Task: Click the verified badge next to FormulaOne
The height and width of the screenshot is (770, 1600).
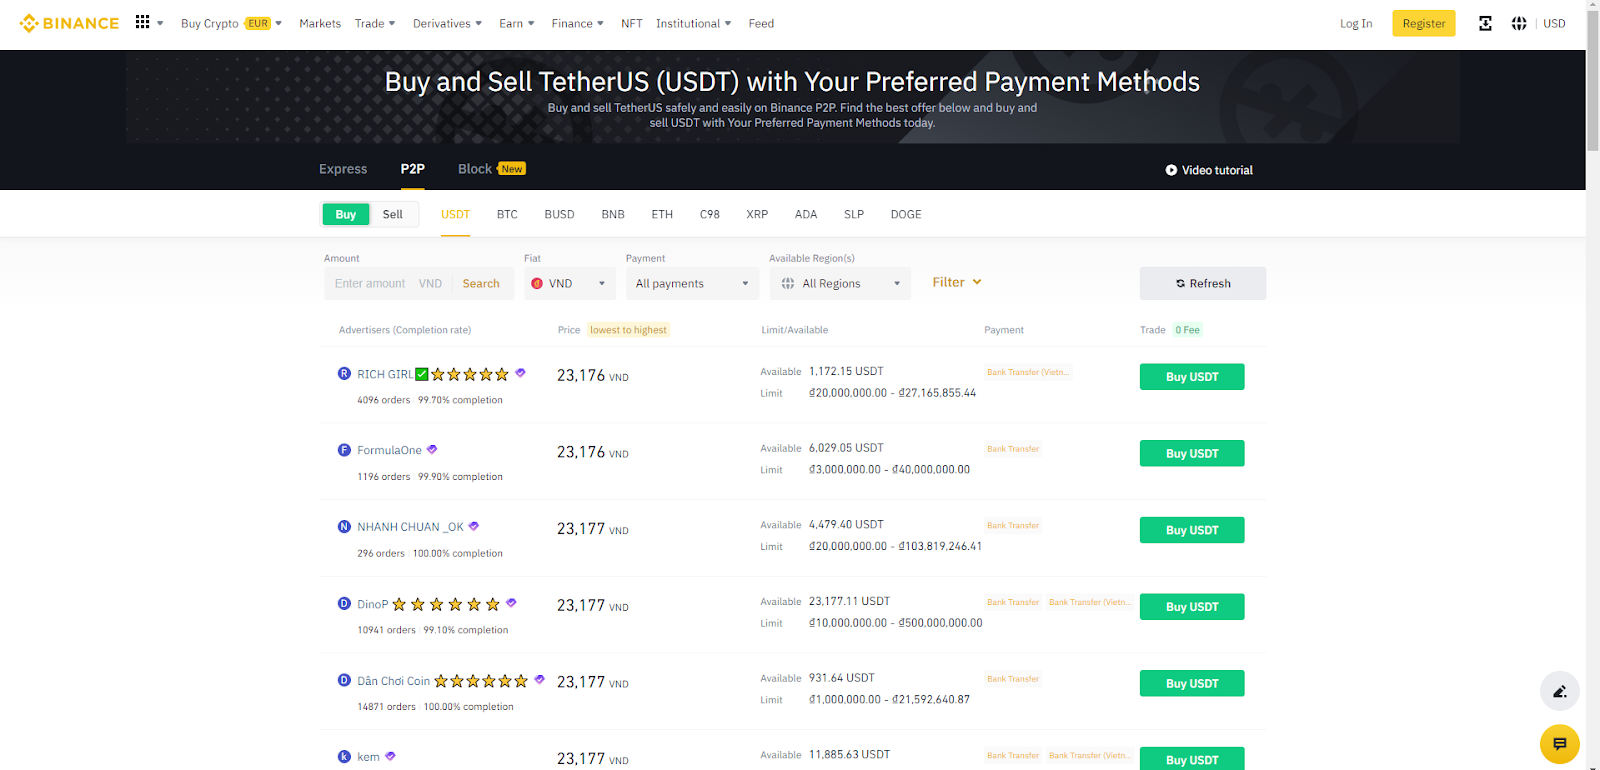Action: (x=432, y=449)
